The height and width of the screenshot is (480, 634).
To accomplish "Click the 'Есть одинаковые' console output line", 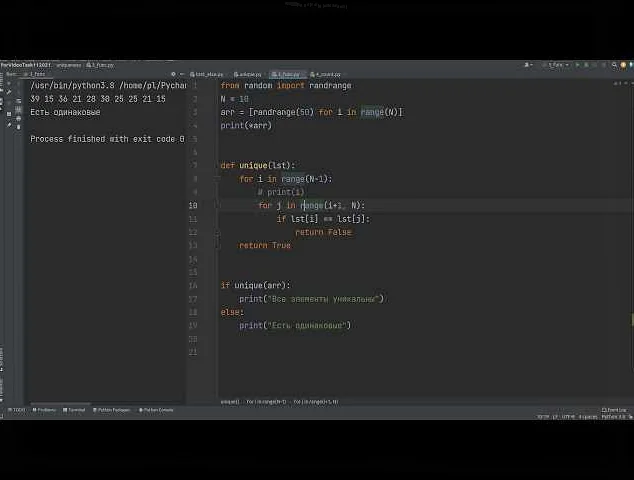I will coord(65,112).
